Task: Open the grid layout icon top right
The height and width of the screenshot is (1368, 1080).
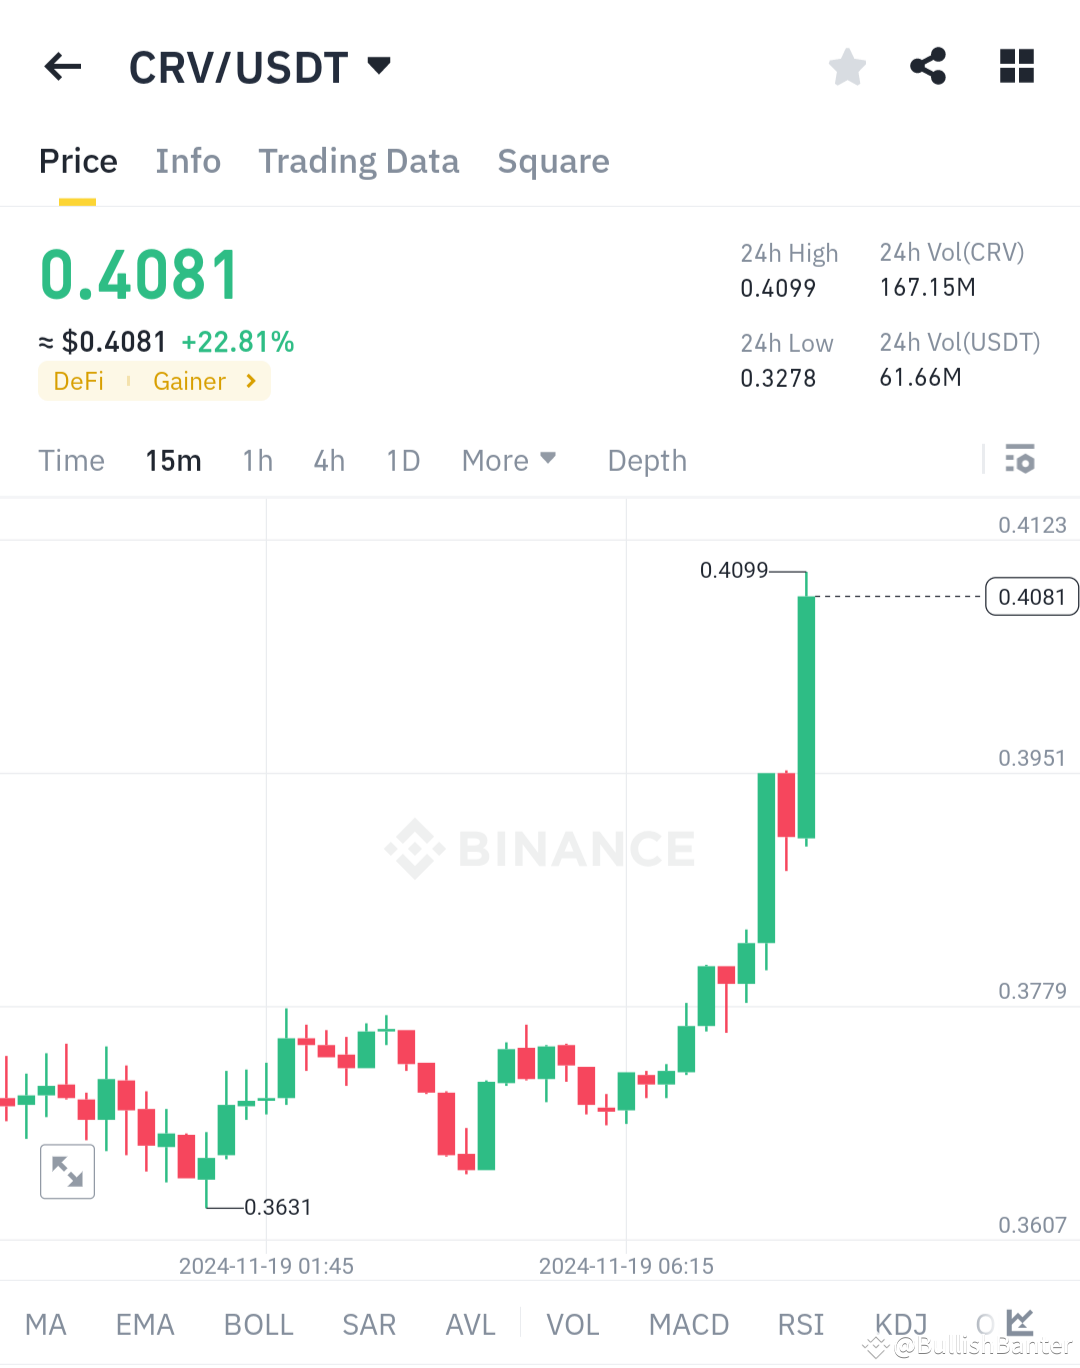Action: tap(1016, 66)
